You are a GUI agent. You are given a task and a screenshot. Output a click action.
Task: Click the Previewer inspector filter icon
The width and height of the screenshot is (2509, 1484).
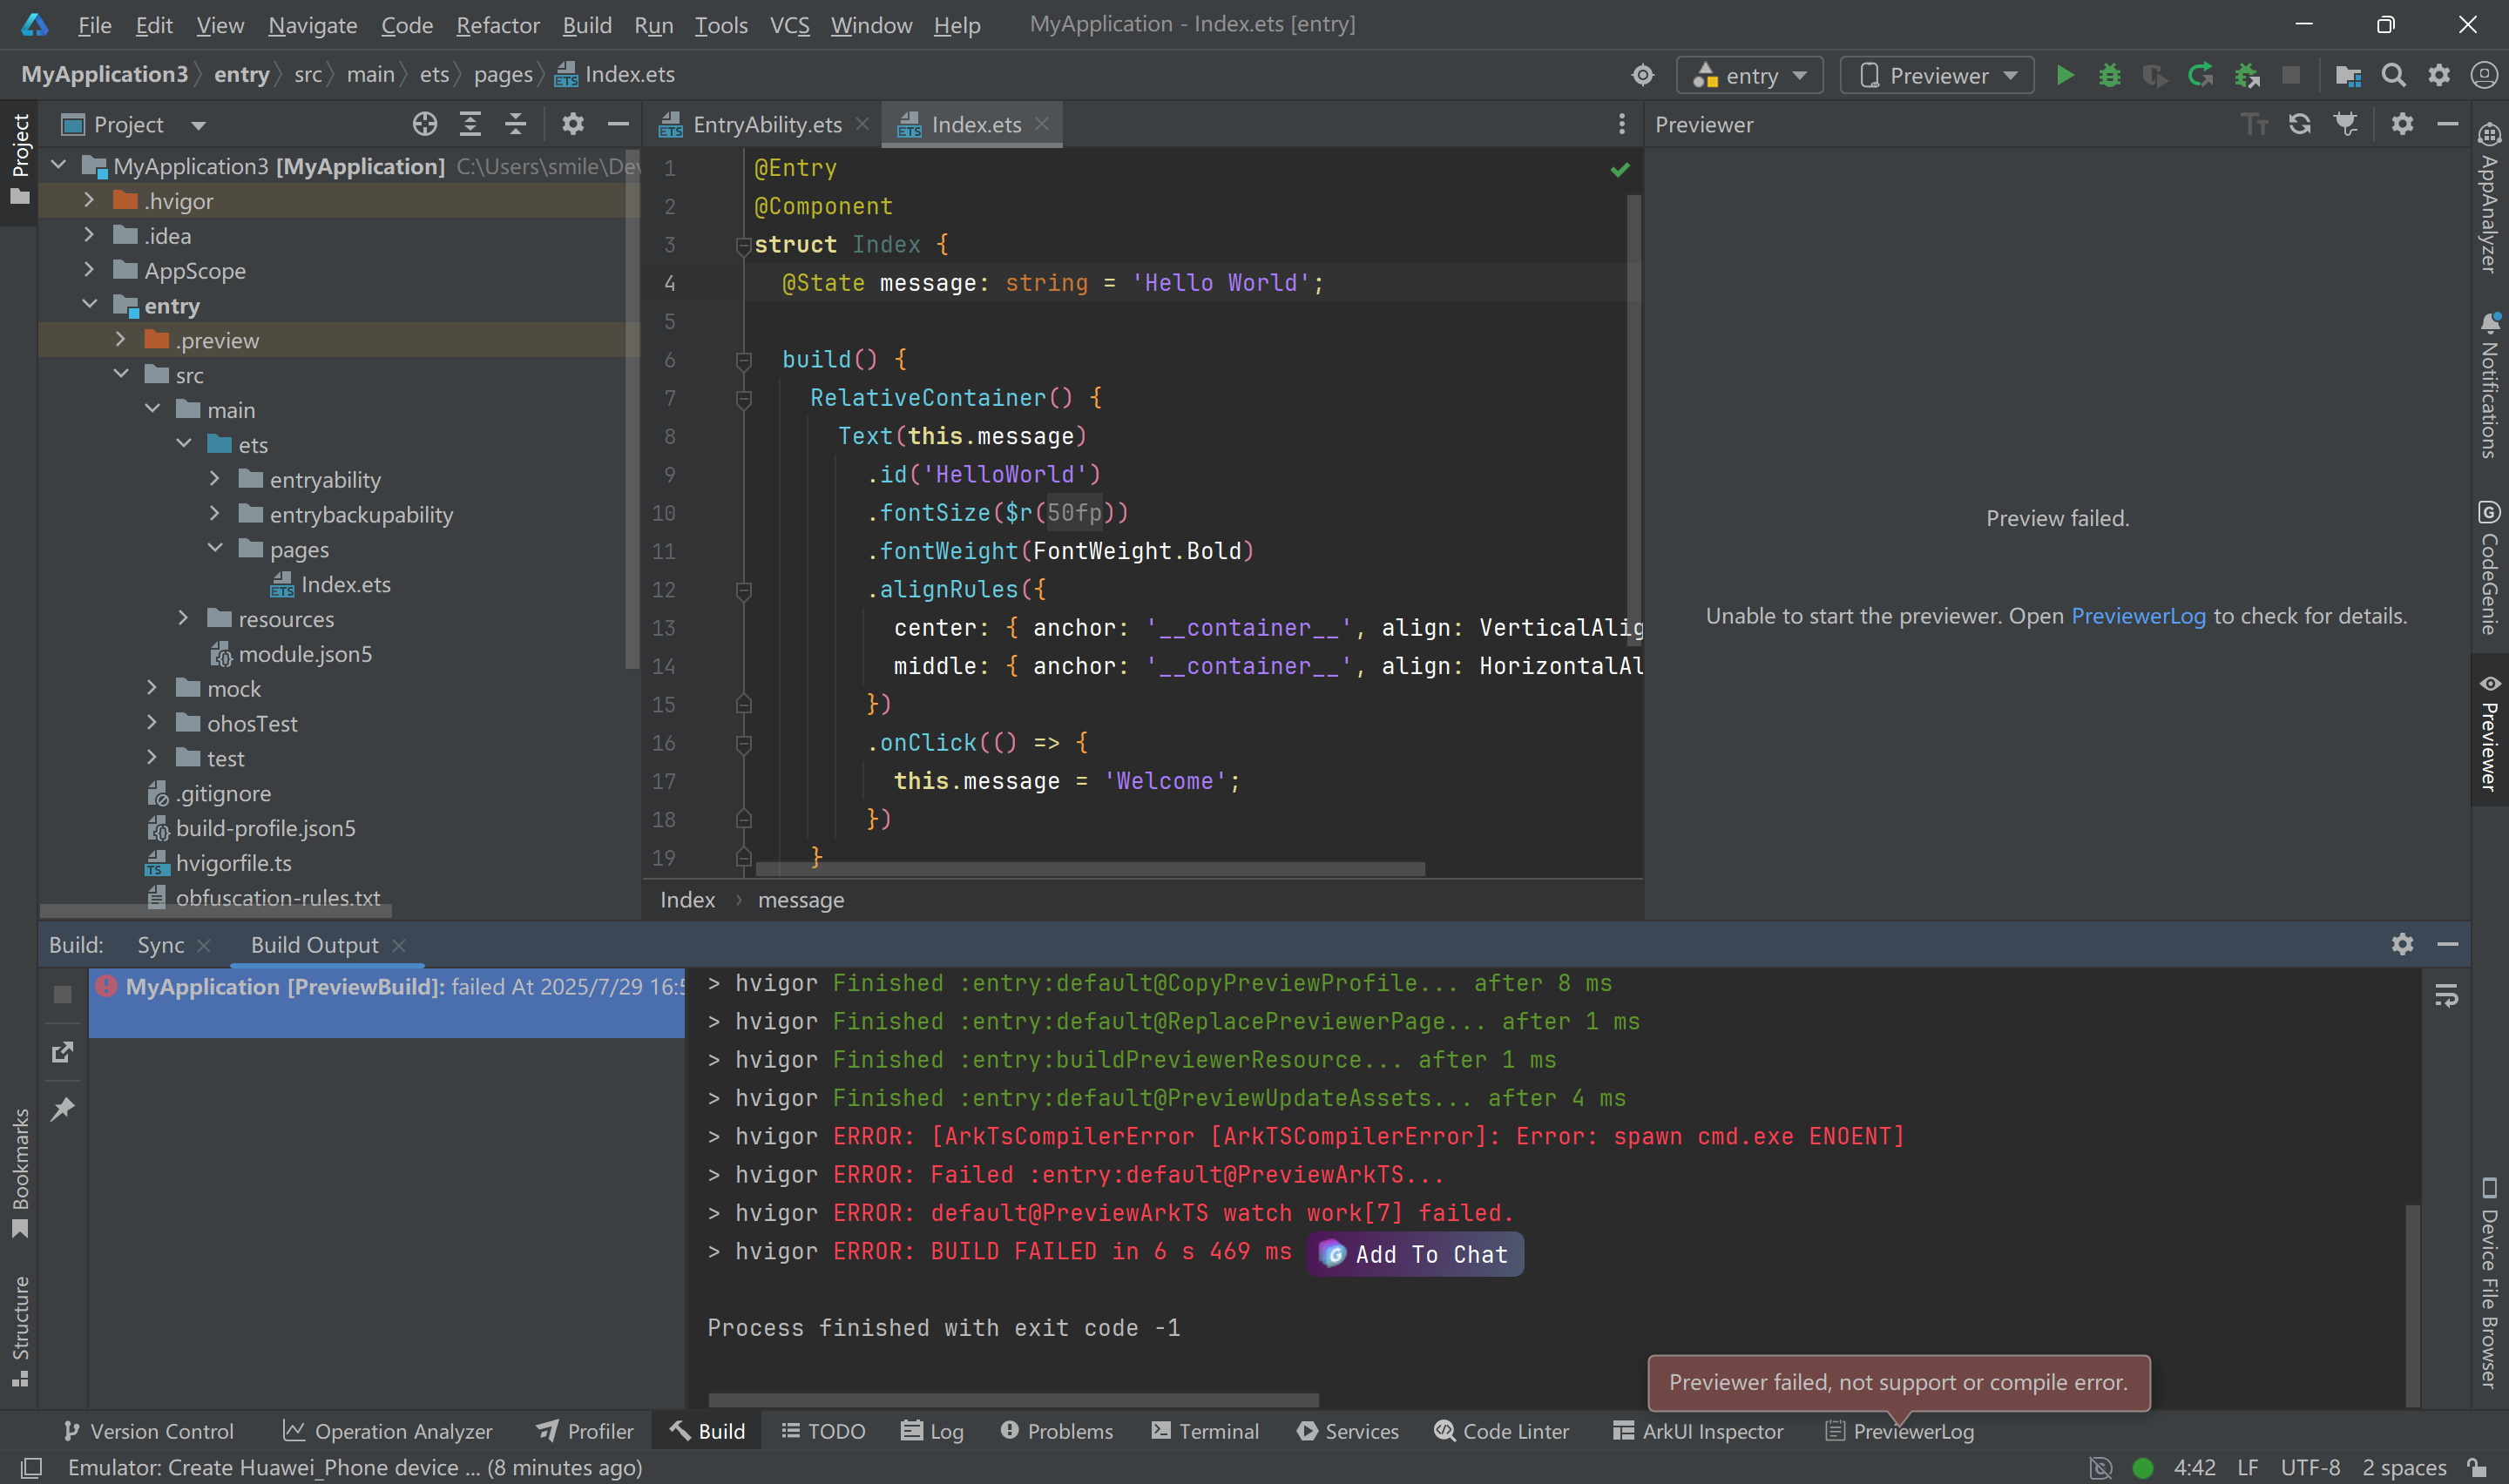tap(2346, 124)
